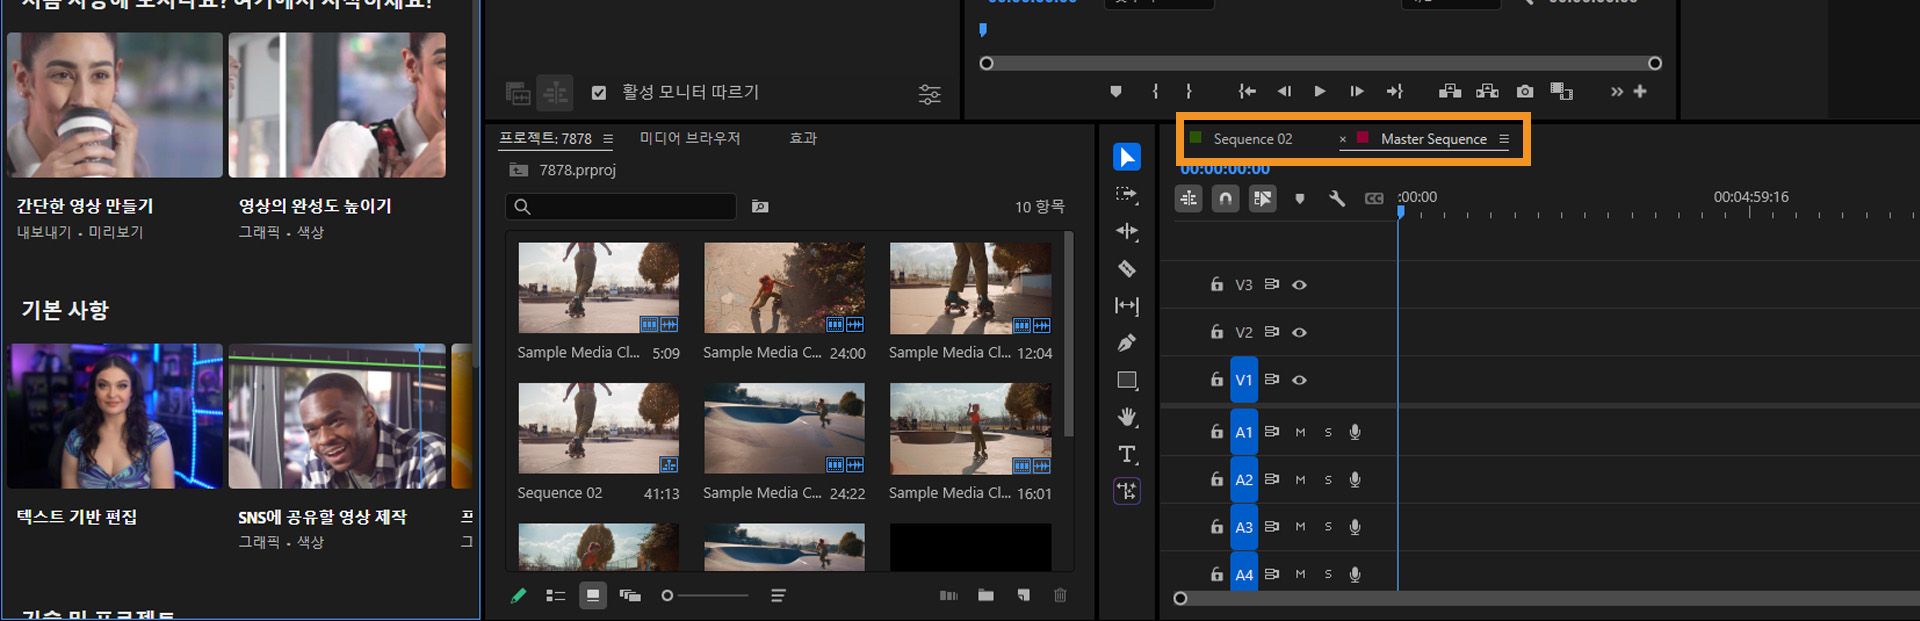Toggle the lock on track V3
The image size is (1920, 621).
tap(1216, 284)
